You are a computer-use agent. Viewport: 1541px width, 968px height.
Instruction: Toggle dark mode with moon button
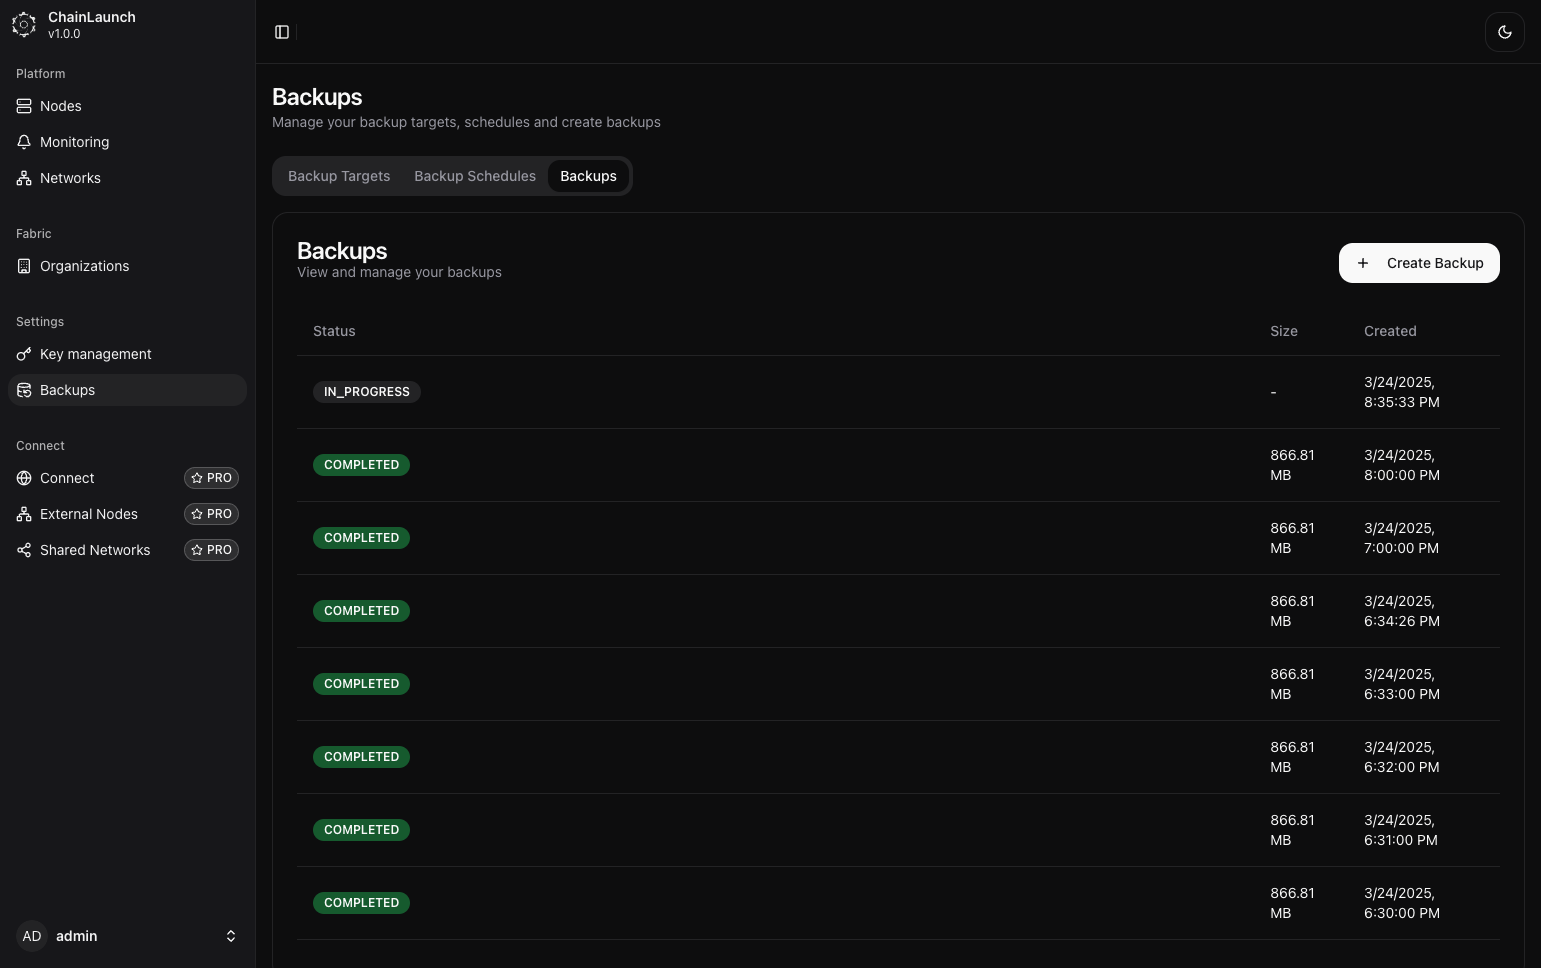[x=1504, y=32]
